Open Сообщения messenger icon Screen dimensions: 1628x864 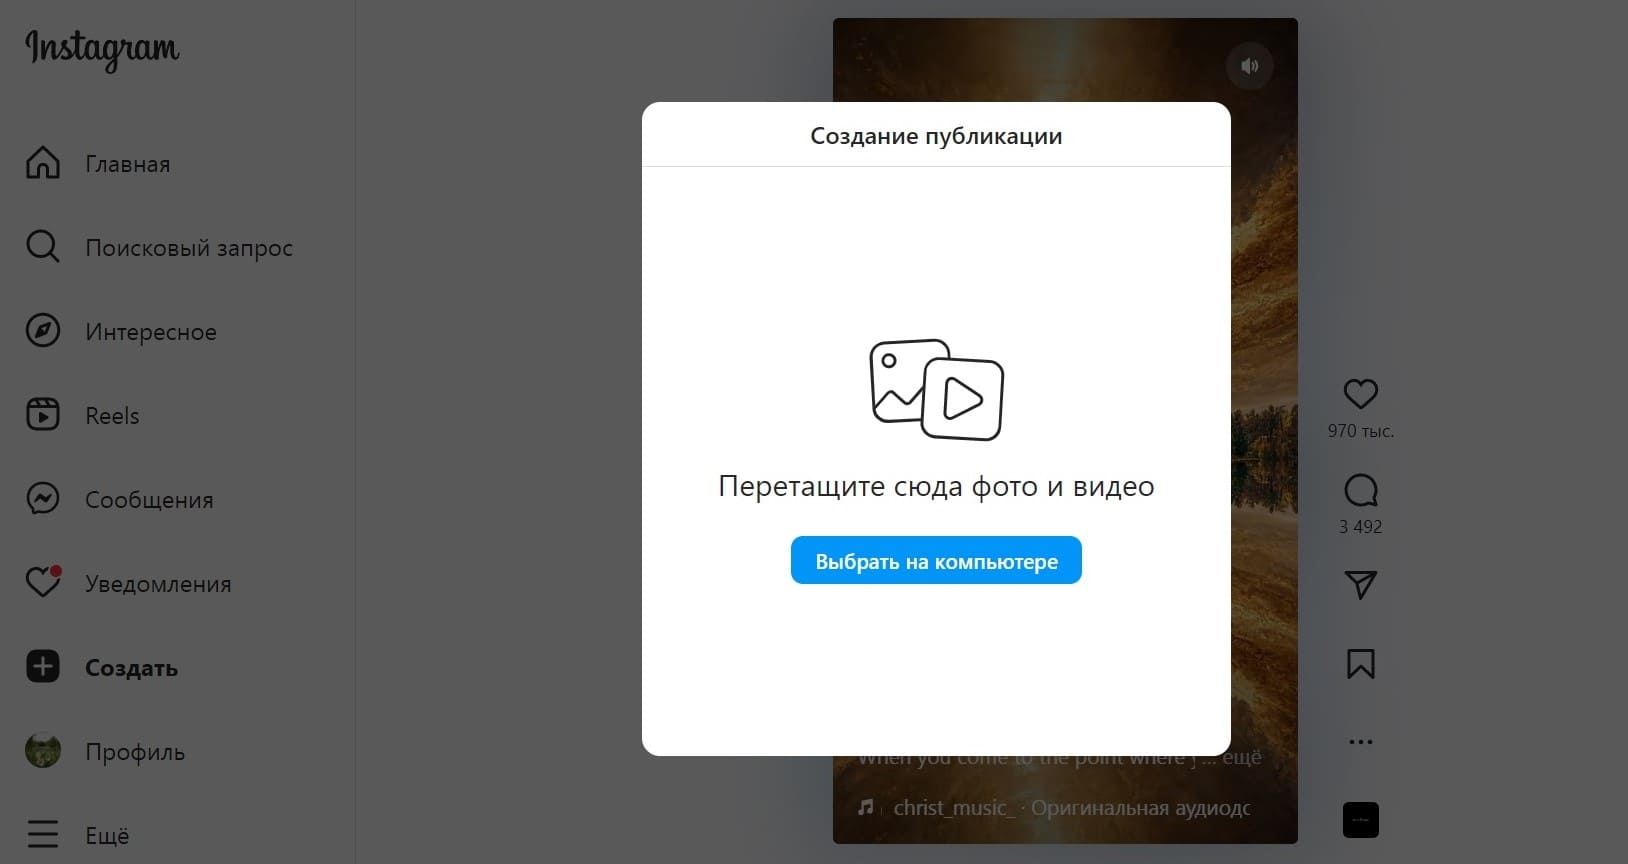[43, 498]
